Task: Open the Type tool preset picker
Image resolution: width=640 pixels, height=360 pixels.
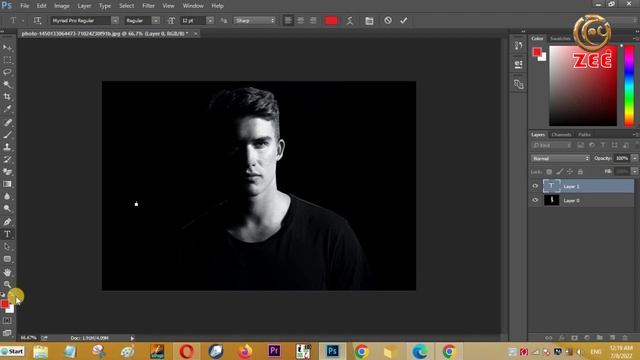Action: coord(16,20)
